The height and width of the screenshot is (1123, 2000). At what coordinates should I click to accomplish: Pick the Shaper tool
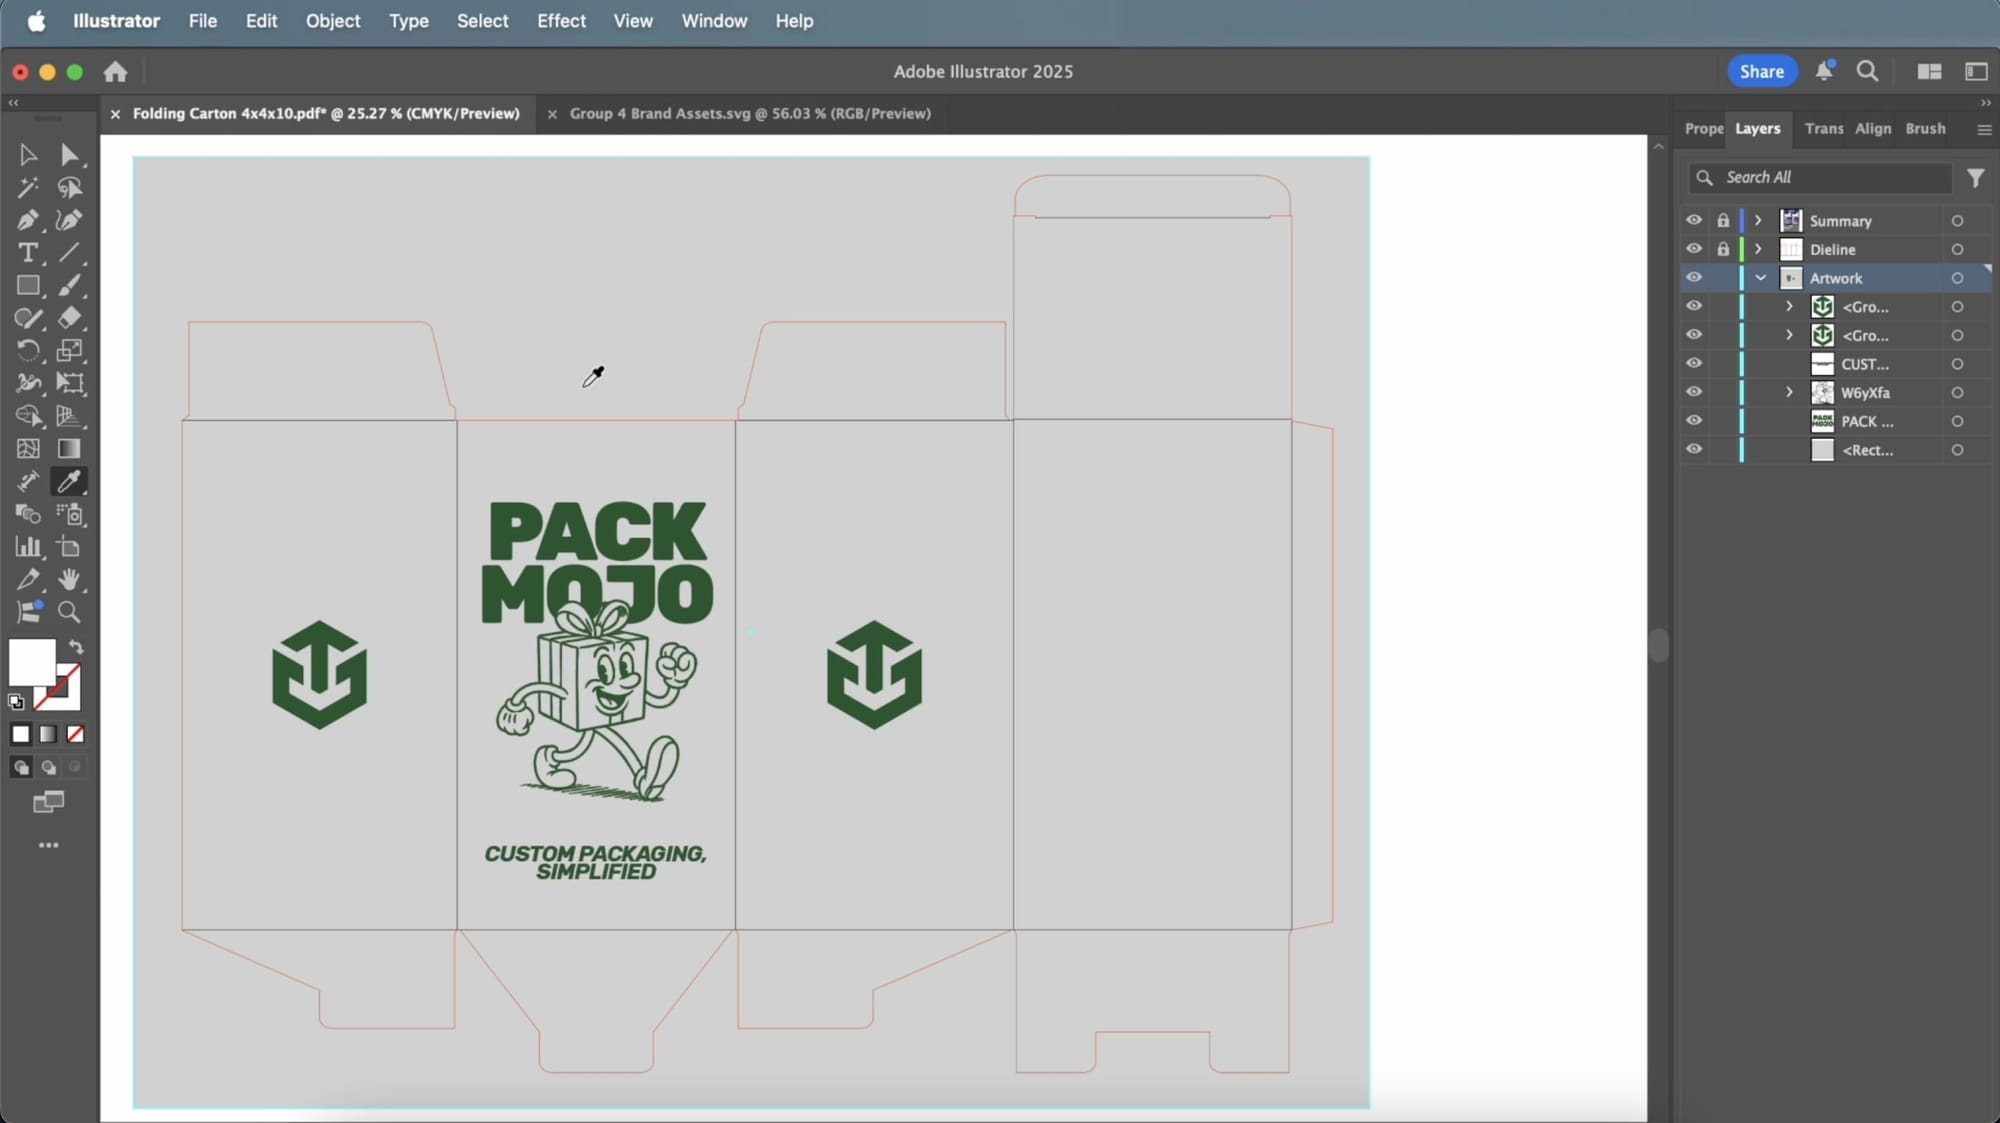[28, 318]
